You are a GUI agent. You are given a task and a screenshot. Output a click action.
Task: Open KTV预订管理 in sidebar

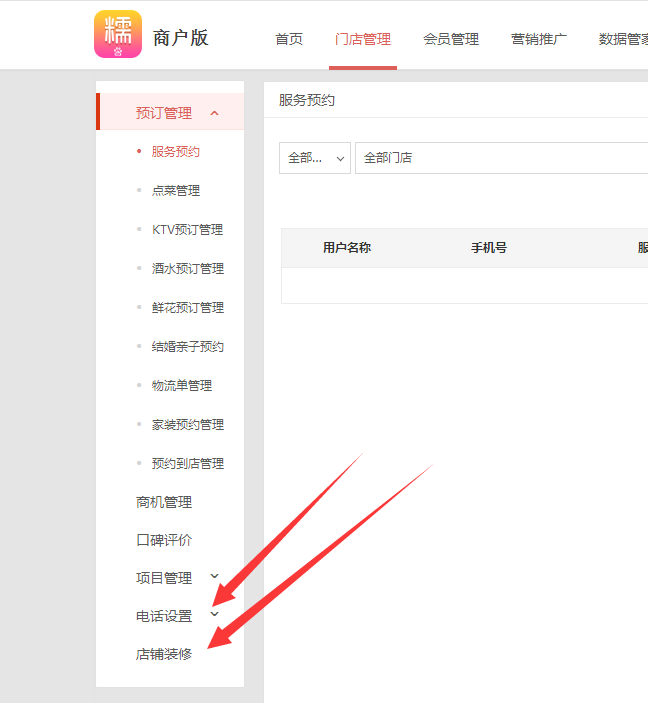coord(187,230)
